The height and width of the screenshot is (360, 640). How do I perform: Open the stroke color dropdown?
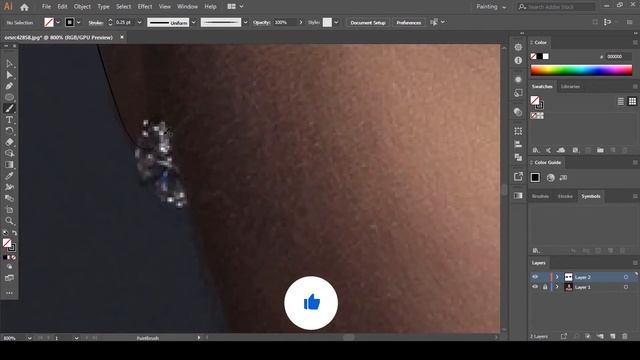[x=78, y=22]
